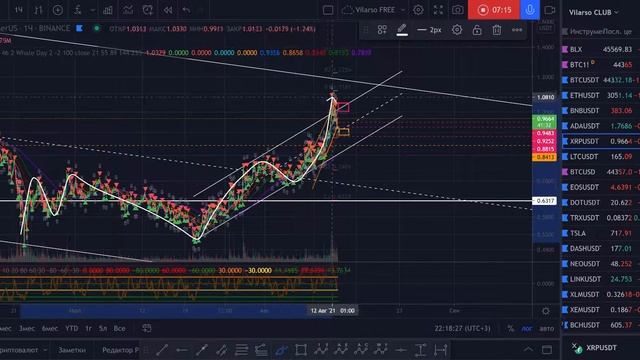Open the chart layout selector
The image size is (640, 360).
tap(328, 10)
